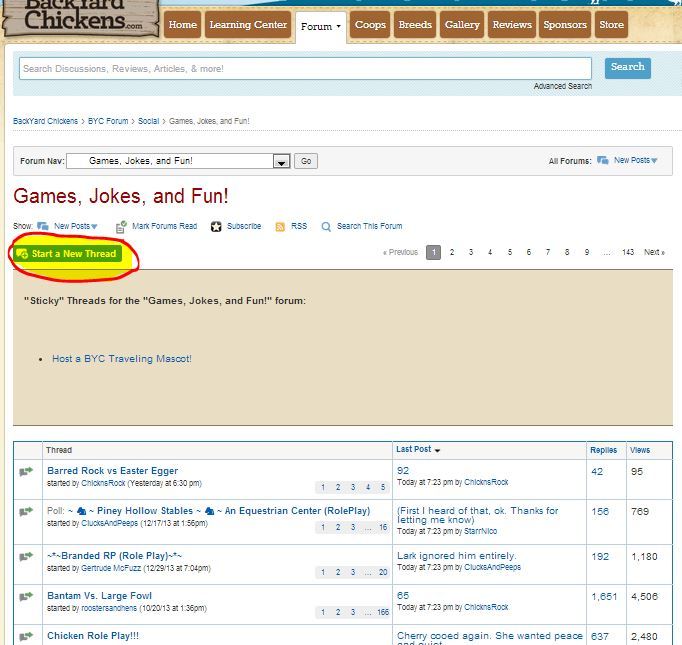682x645 pixels.
Task: Open the Forum Nav dropdown list
Action: pyautogui.click(x=281, y=161)
